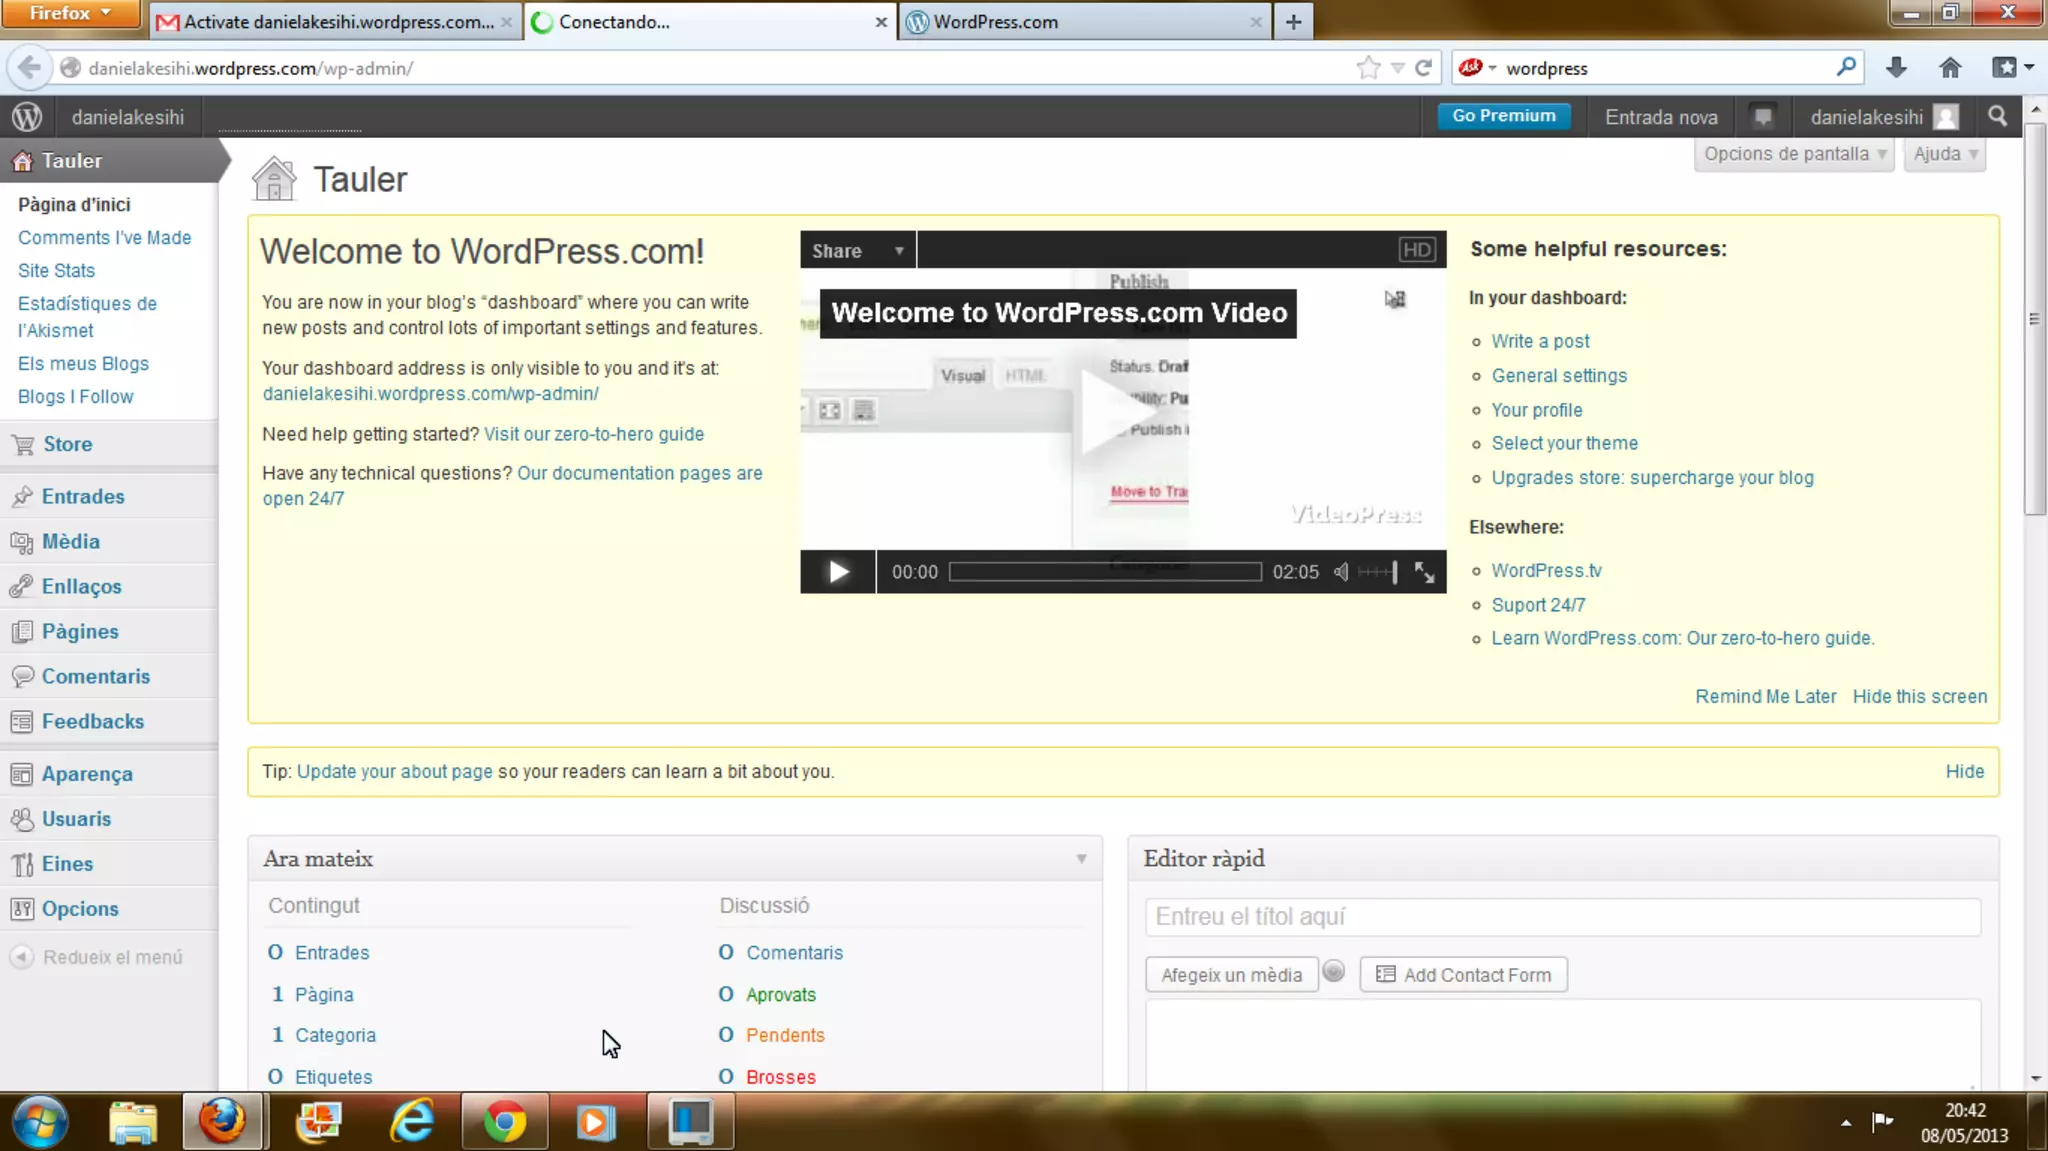Hide the about page tip

click(x=1965, y=772)
